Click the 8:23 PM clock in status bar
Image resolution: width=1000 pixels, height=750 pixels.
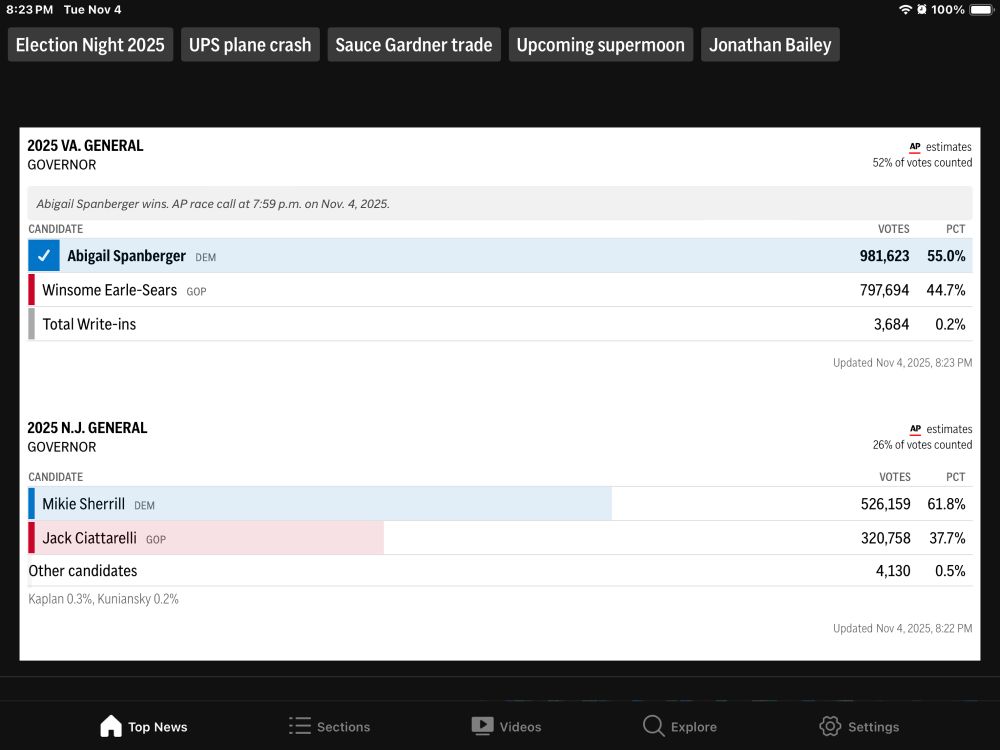[29, 10]
